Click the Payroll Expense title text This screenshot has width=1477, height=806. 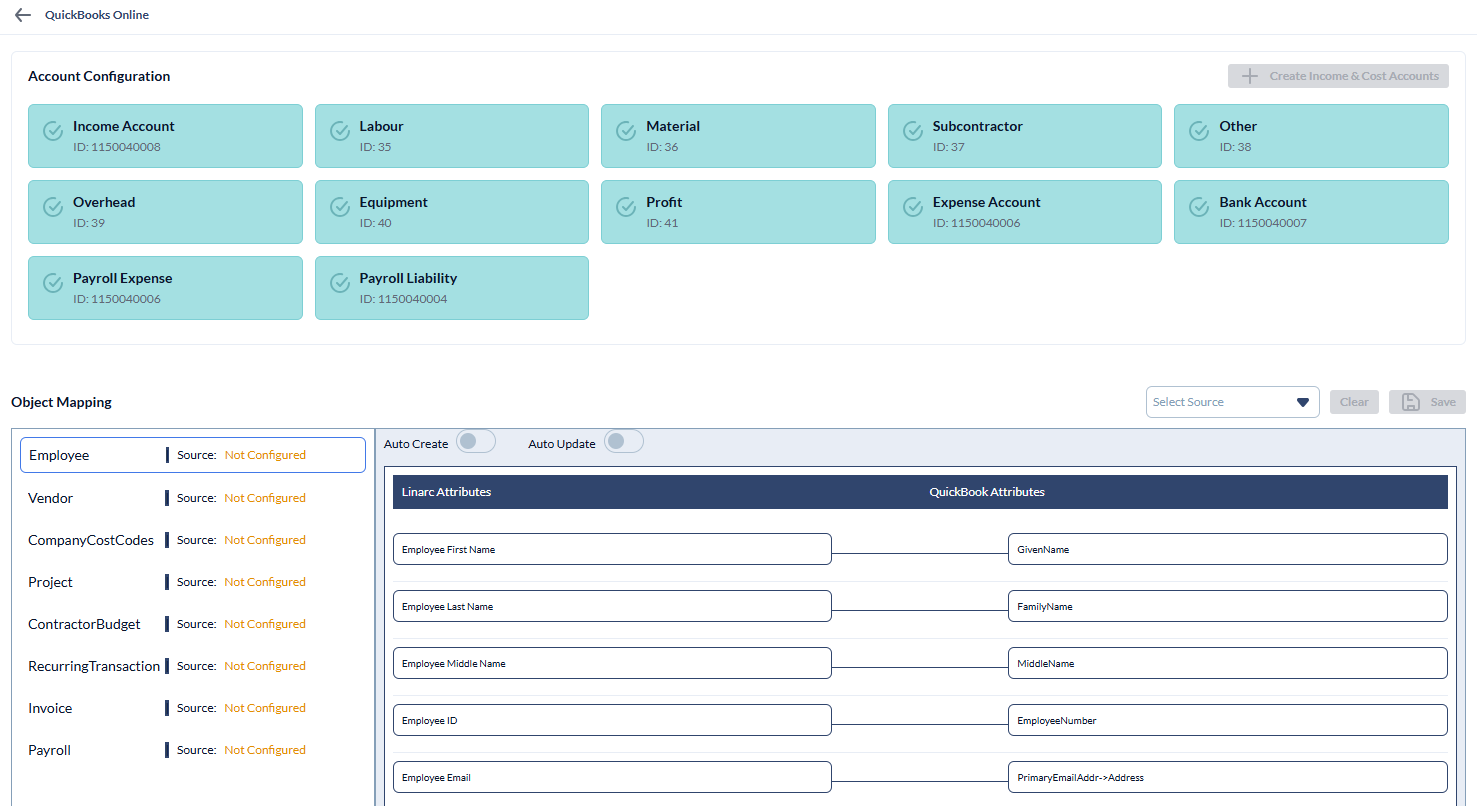click(122, 278)
